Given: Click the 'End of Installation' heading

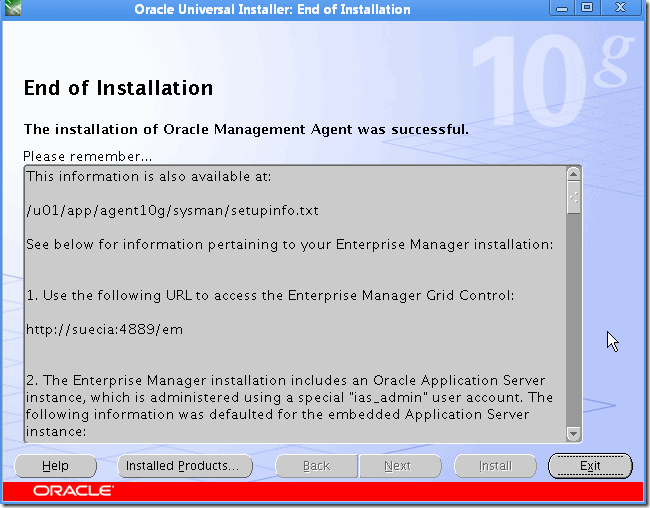Looking at the screenshot, I should click(x=119, y=88).
